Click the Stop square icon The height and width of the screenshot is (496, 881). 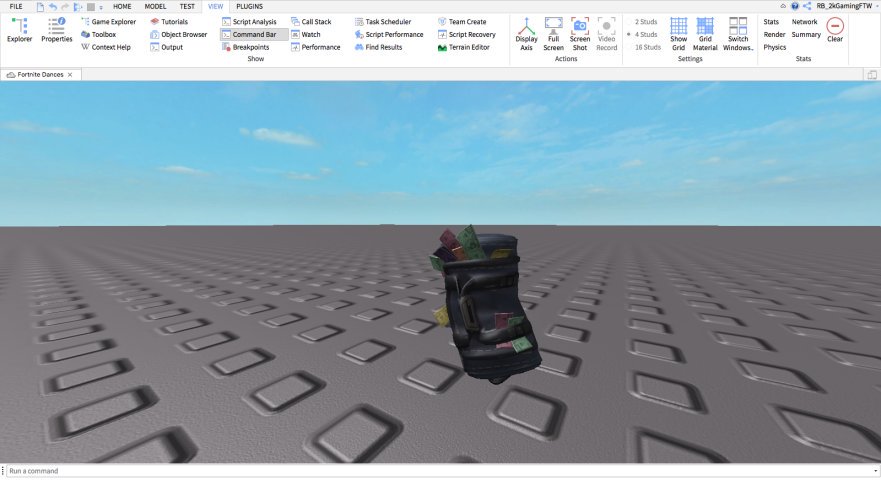pos(90,7)
